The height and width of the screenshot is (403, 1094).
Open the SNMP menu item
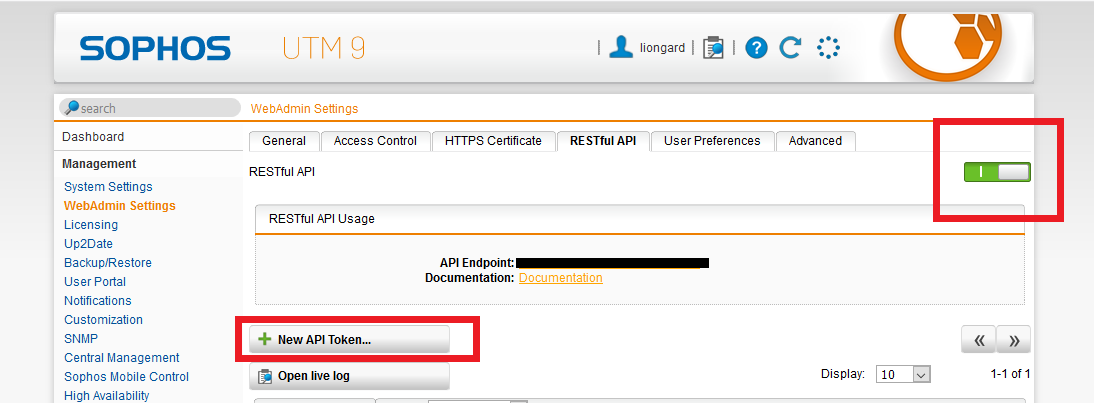[x=81, y=339]
